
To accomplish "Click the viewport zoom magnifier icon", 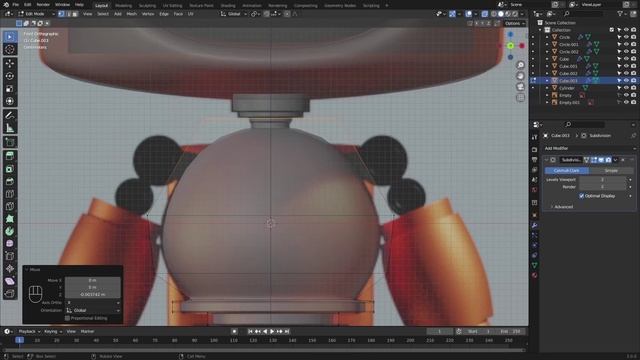I will click(520, 65).
